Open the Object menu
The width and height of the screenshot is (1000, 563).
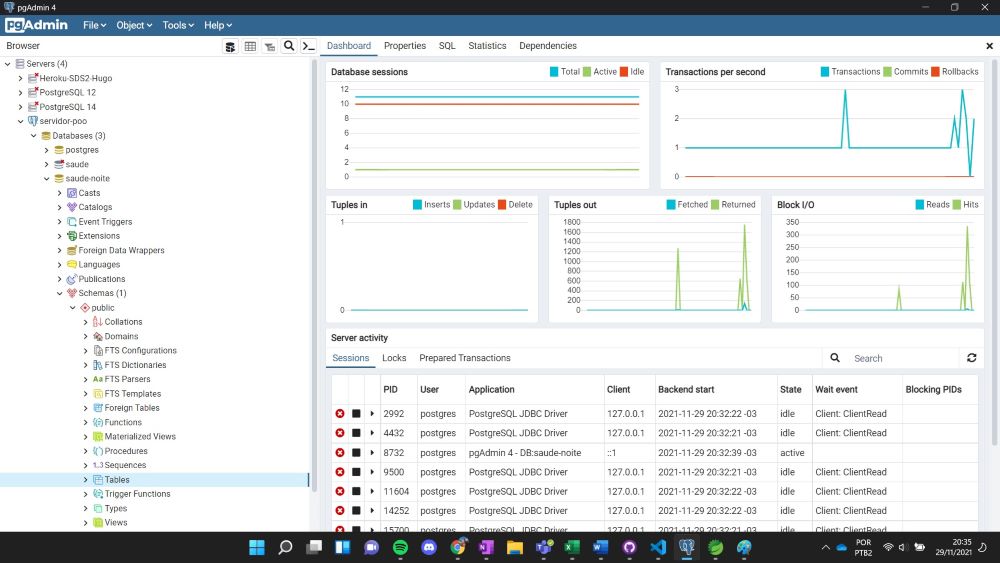(134, 25)
